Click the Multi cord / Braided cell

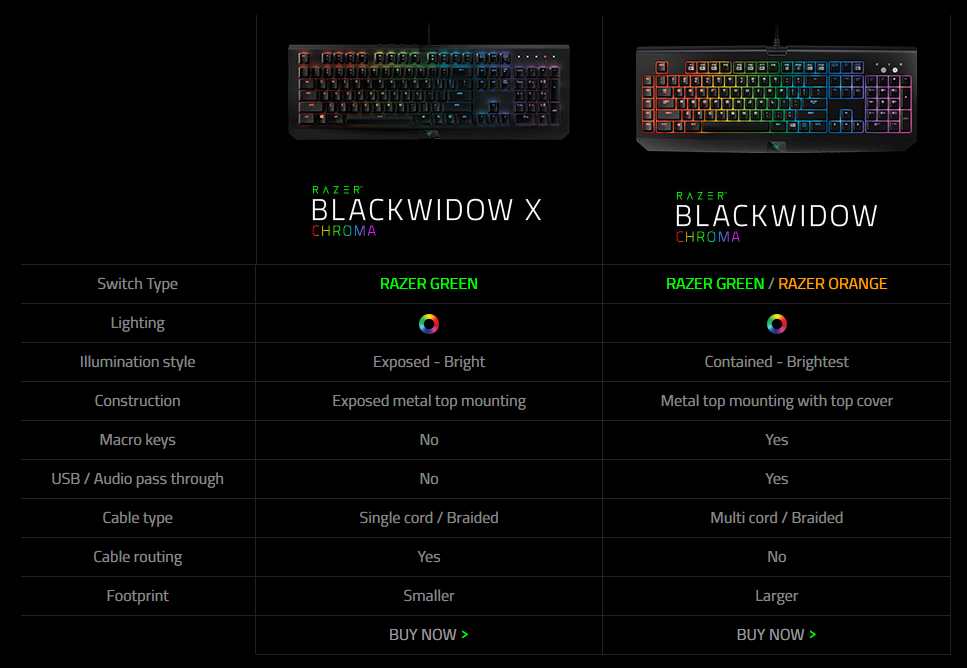click(777, 518)
